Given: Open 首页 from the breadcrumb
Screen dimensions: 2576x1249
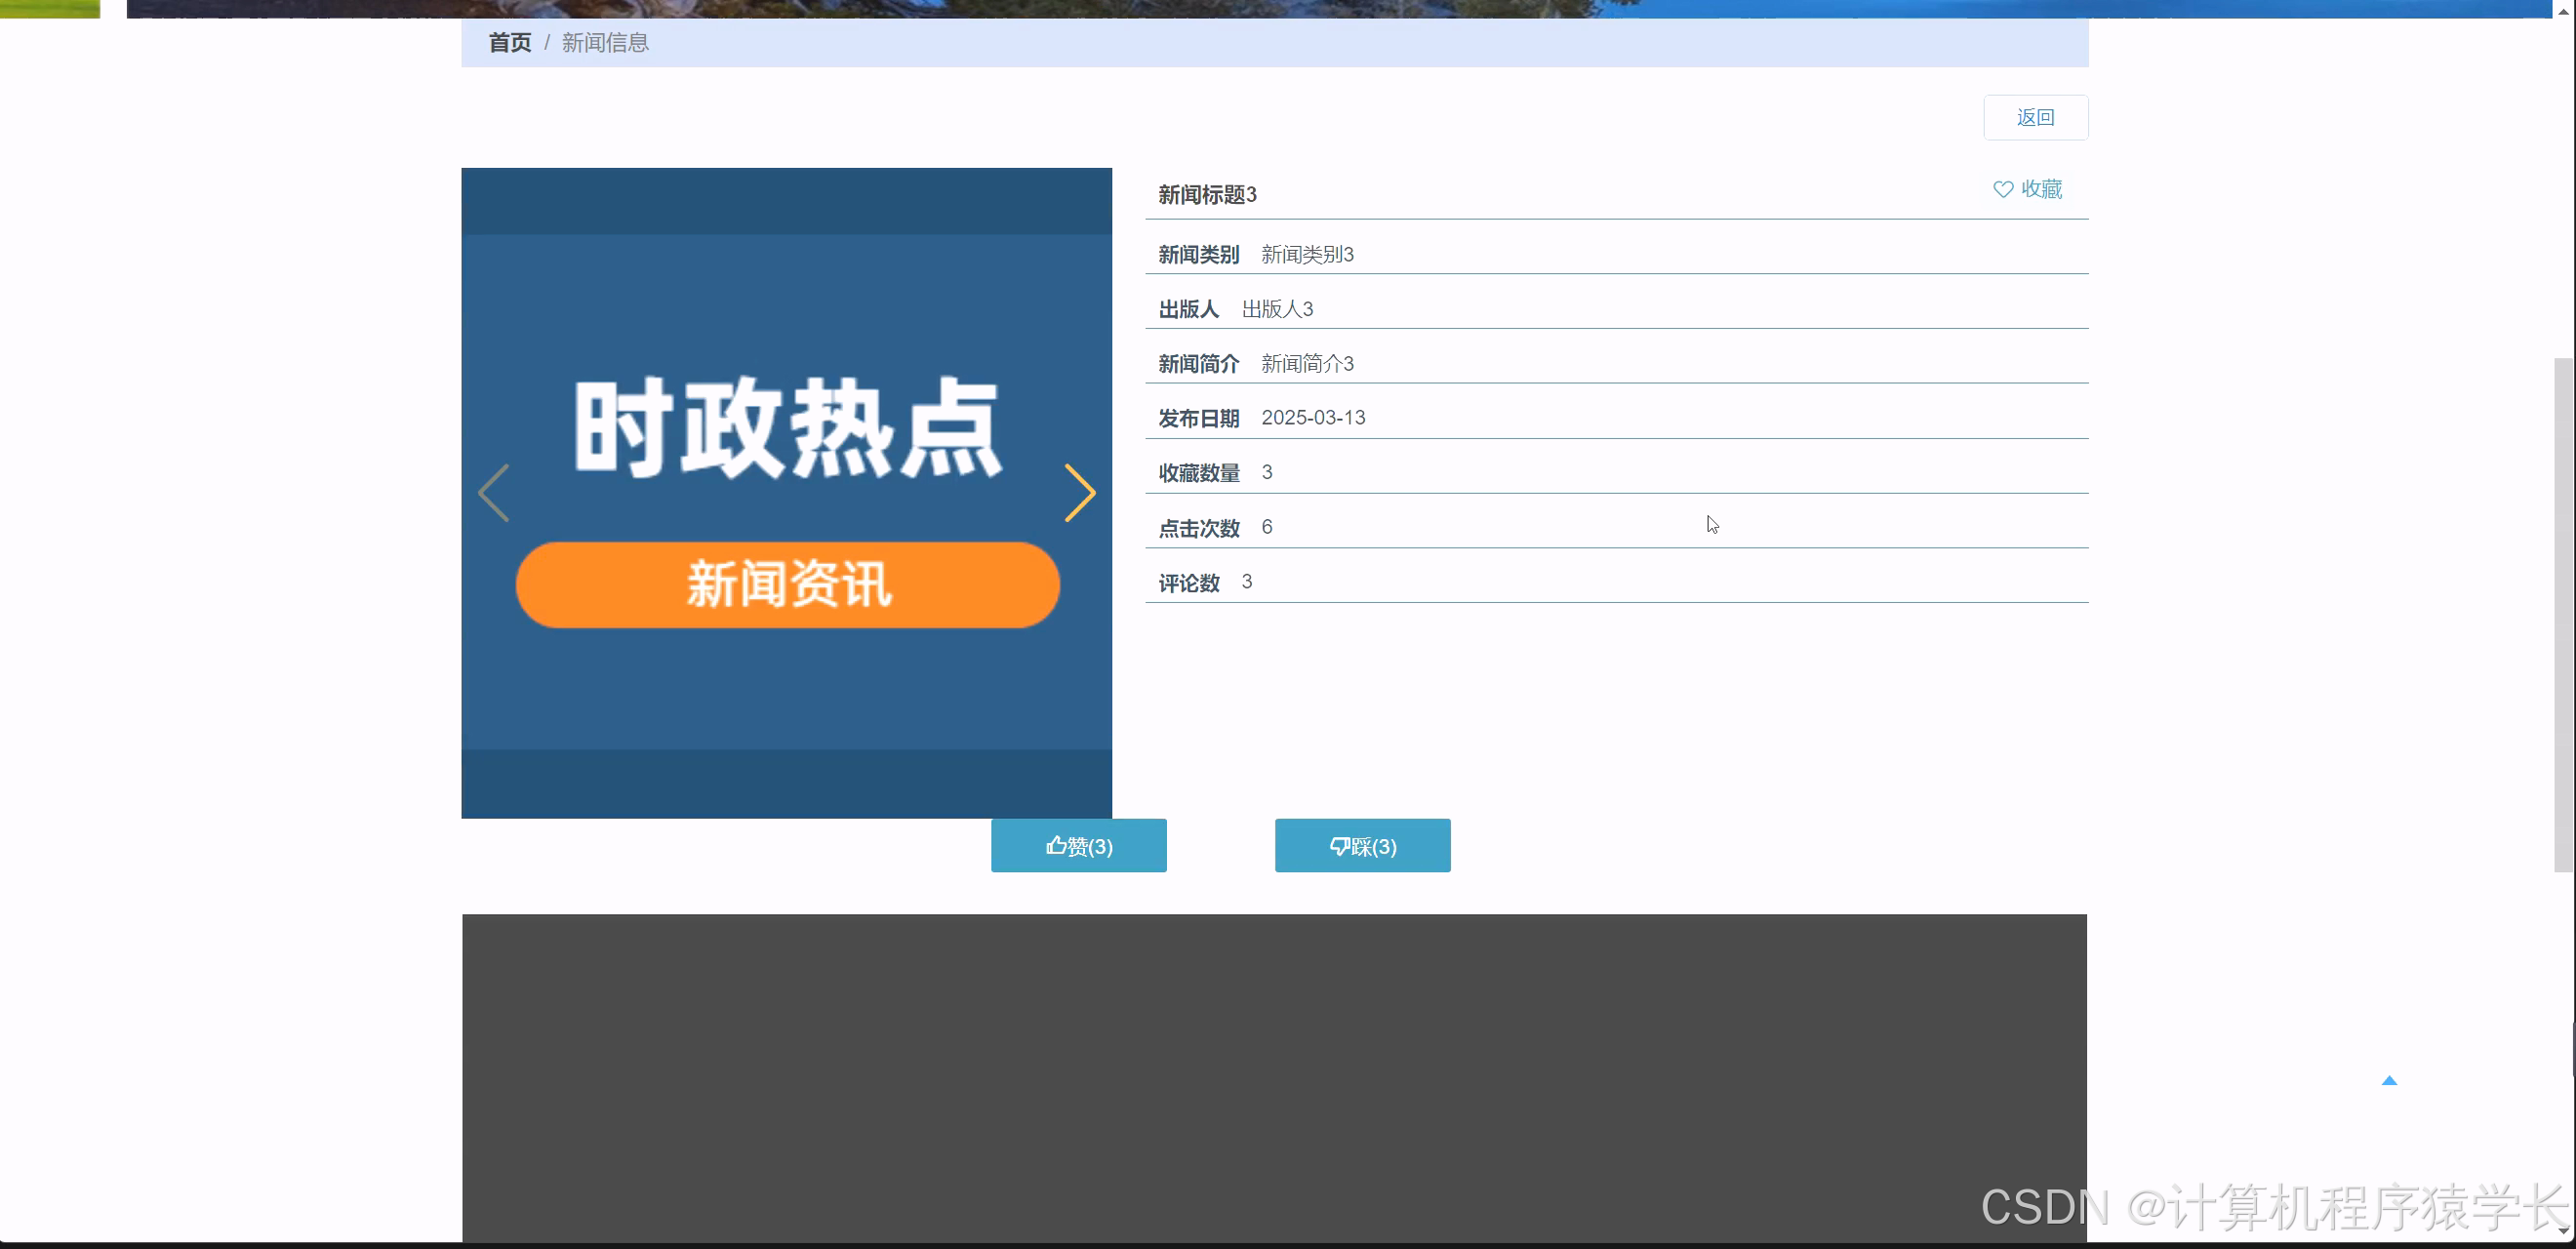Looking at the screenshot, I should [509, 42].
